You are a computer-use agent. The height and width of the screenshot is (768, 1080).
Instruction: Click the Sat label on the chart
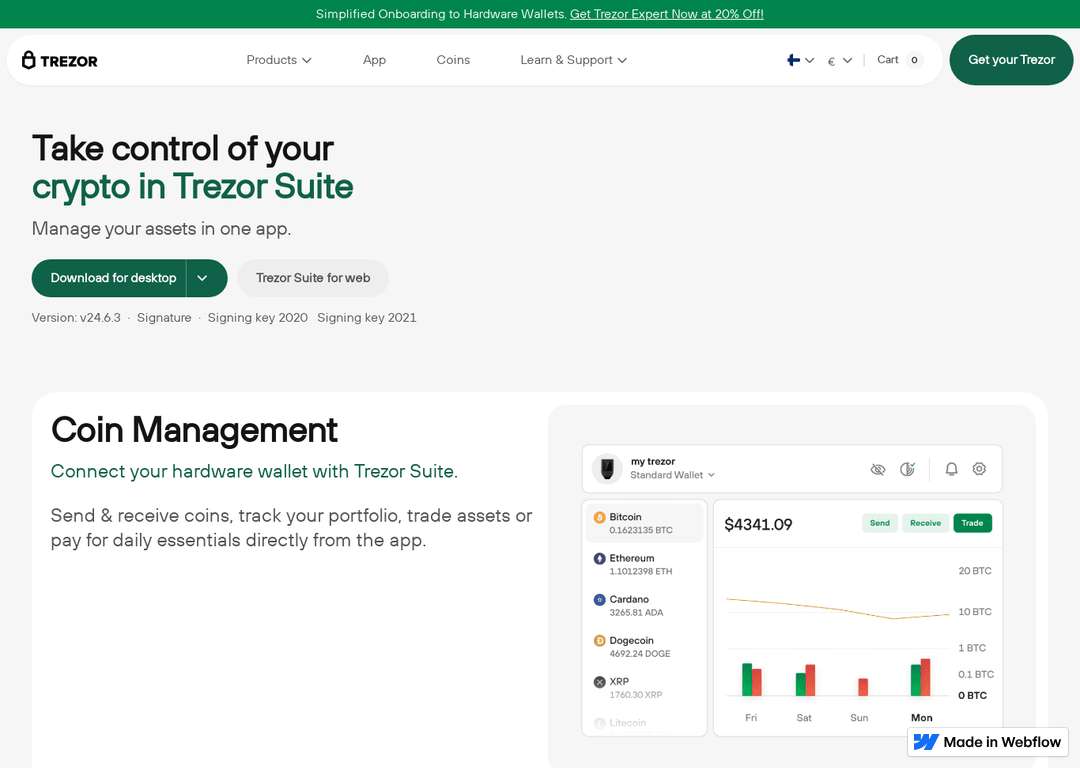click(x=804, y=718)
